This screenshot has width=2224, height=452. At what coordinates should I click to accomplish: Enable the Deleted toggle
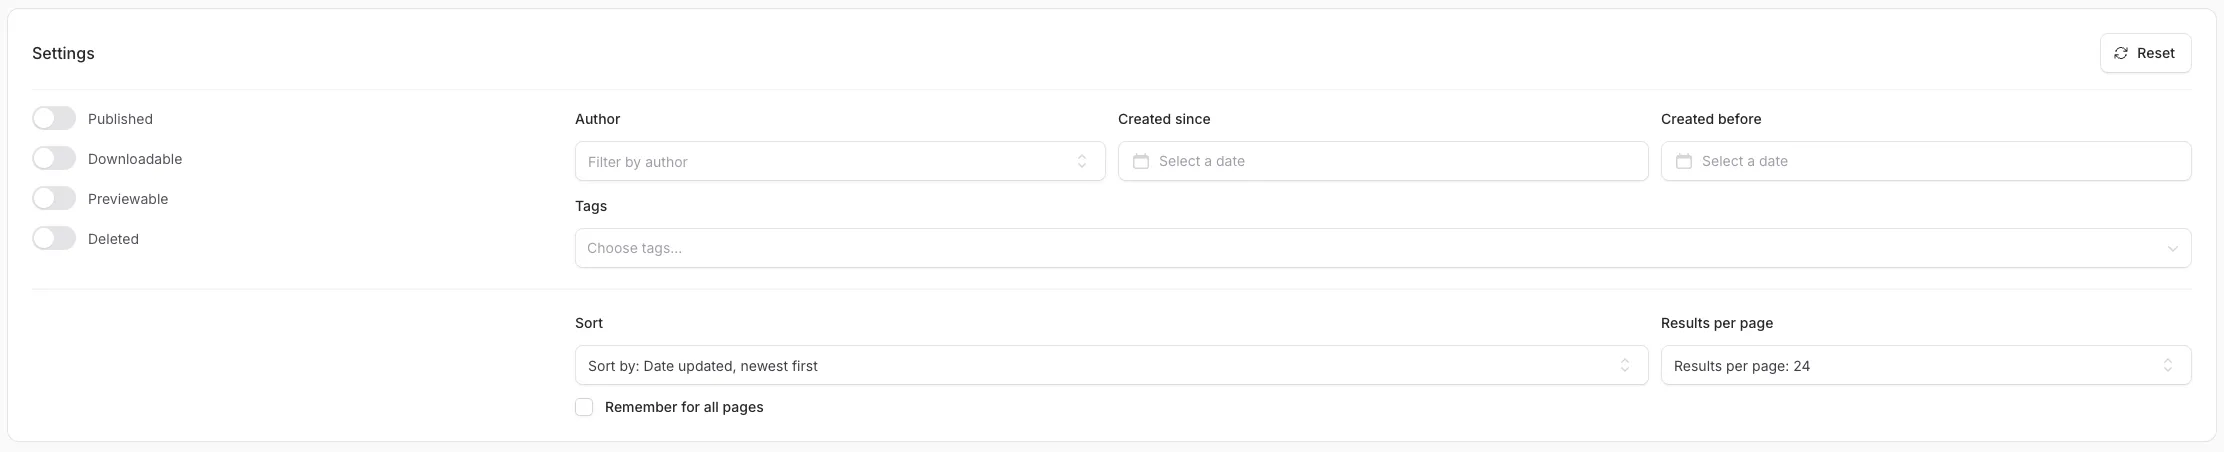pos(54,239)
